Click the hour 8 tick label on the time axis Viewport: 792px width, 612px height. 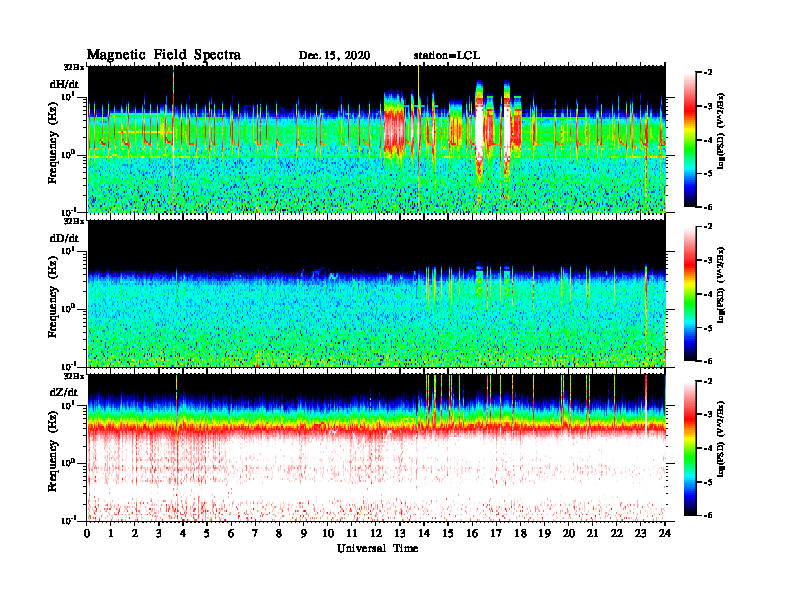click(x=279, y=534)
